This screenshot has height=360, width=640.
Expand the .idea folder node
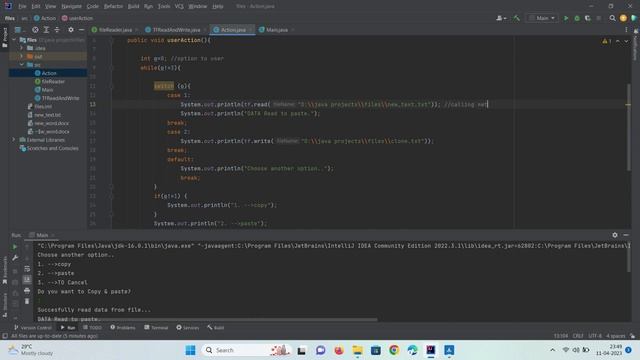pyautogui.click(x=22, y=48)
